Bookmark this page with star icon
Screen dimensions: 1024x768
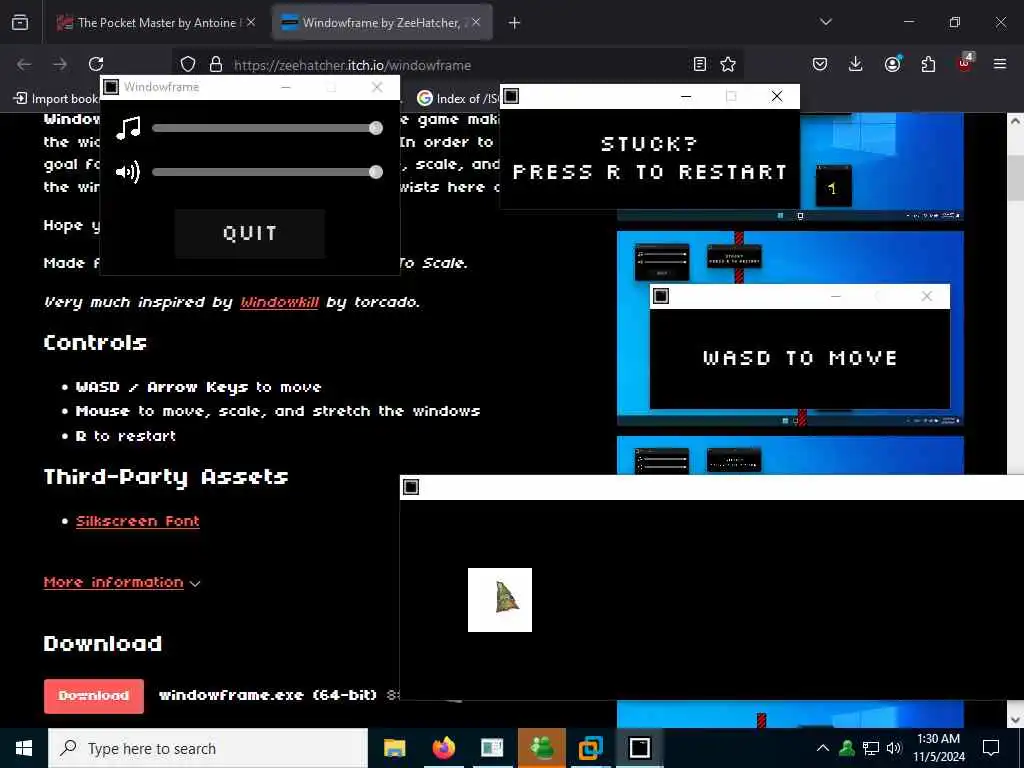point(728,64)
